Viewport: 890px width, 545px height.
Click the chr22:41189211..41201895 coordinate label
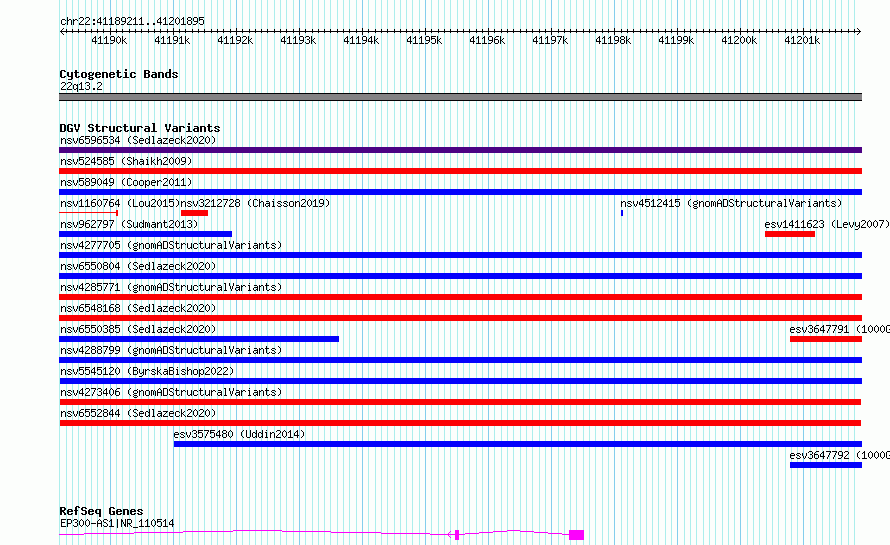[132, 22]
